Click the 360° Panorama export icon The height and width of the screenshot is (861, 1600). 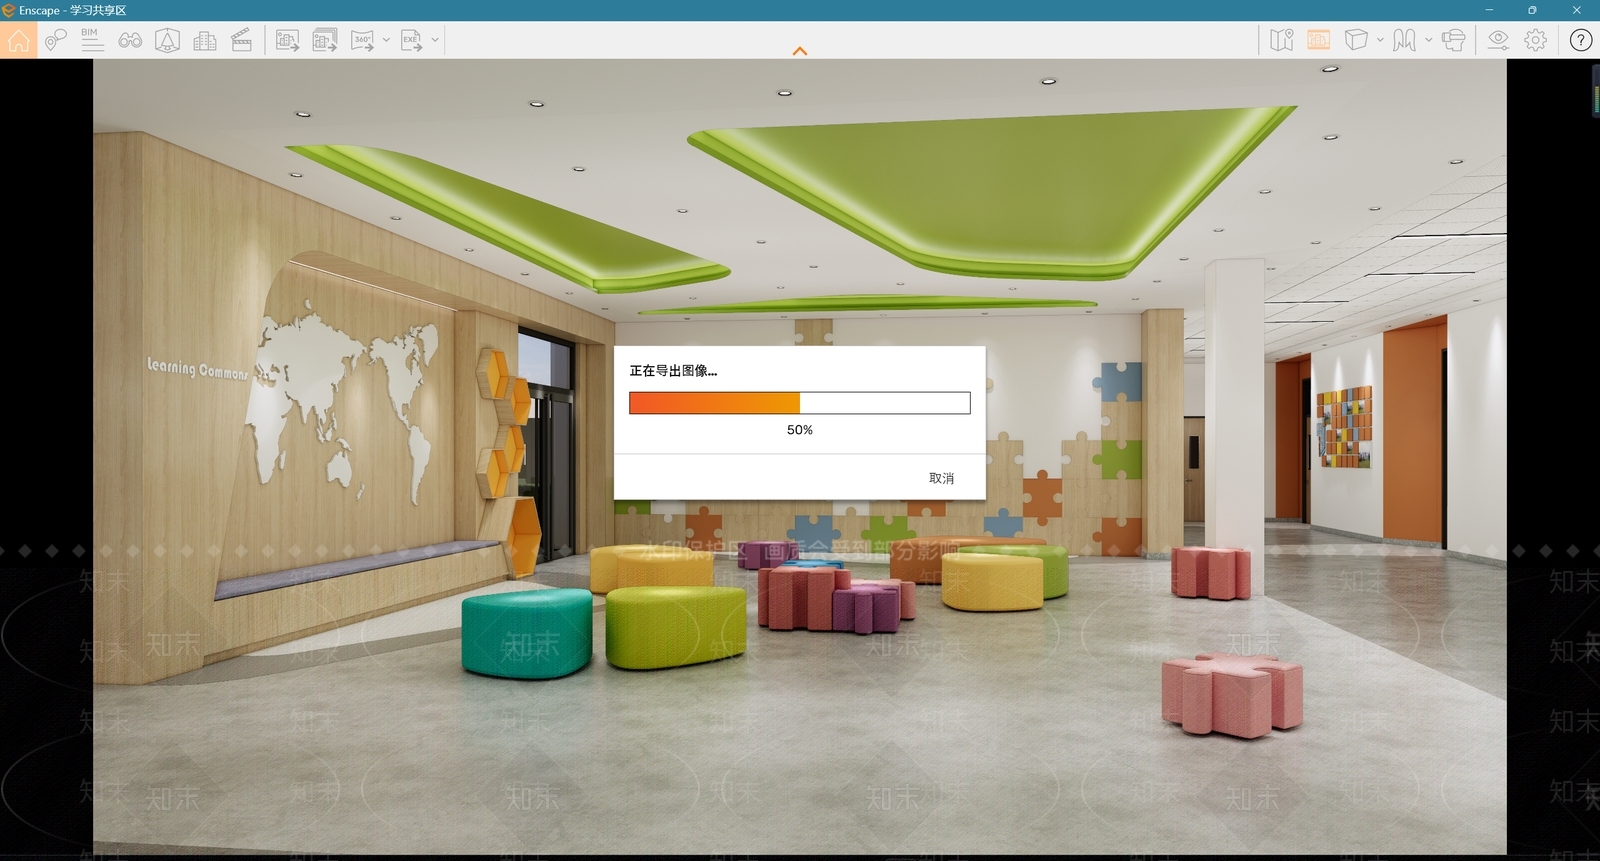pos(362,40)
